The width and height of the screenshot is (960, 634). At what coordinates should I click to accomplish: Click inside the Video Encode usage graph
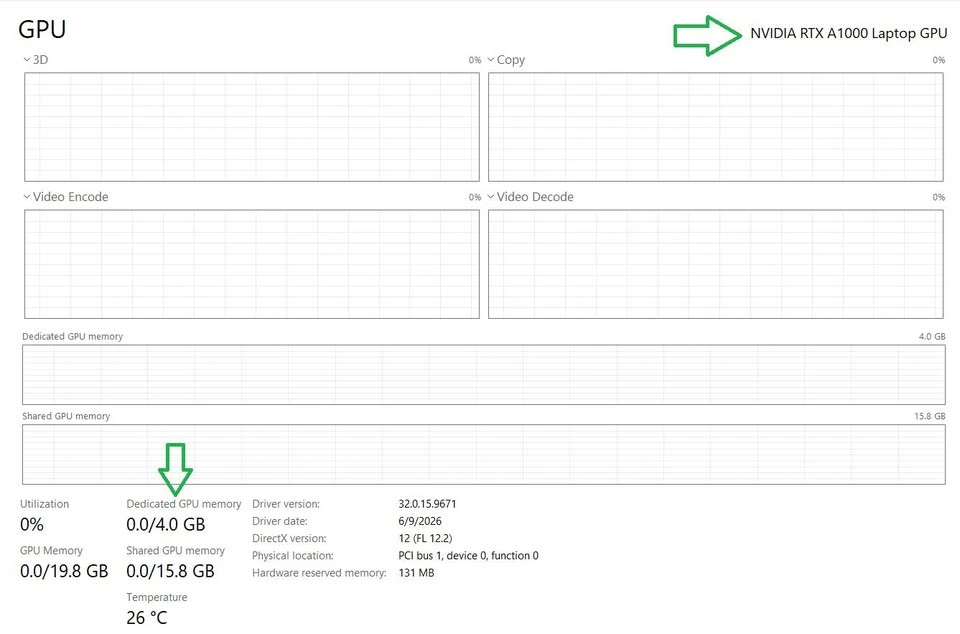pos(252,264)
